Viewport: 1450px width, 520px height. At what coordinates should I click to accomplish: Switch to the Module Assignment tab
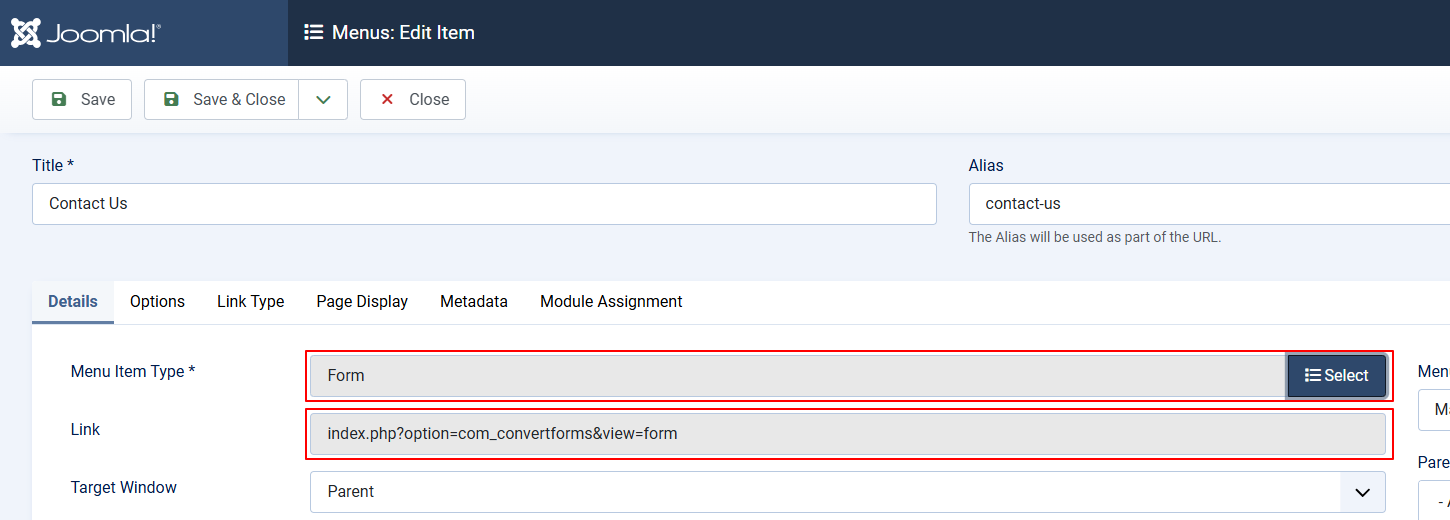pyautogui.click(x=611, y=302)
